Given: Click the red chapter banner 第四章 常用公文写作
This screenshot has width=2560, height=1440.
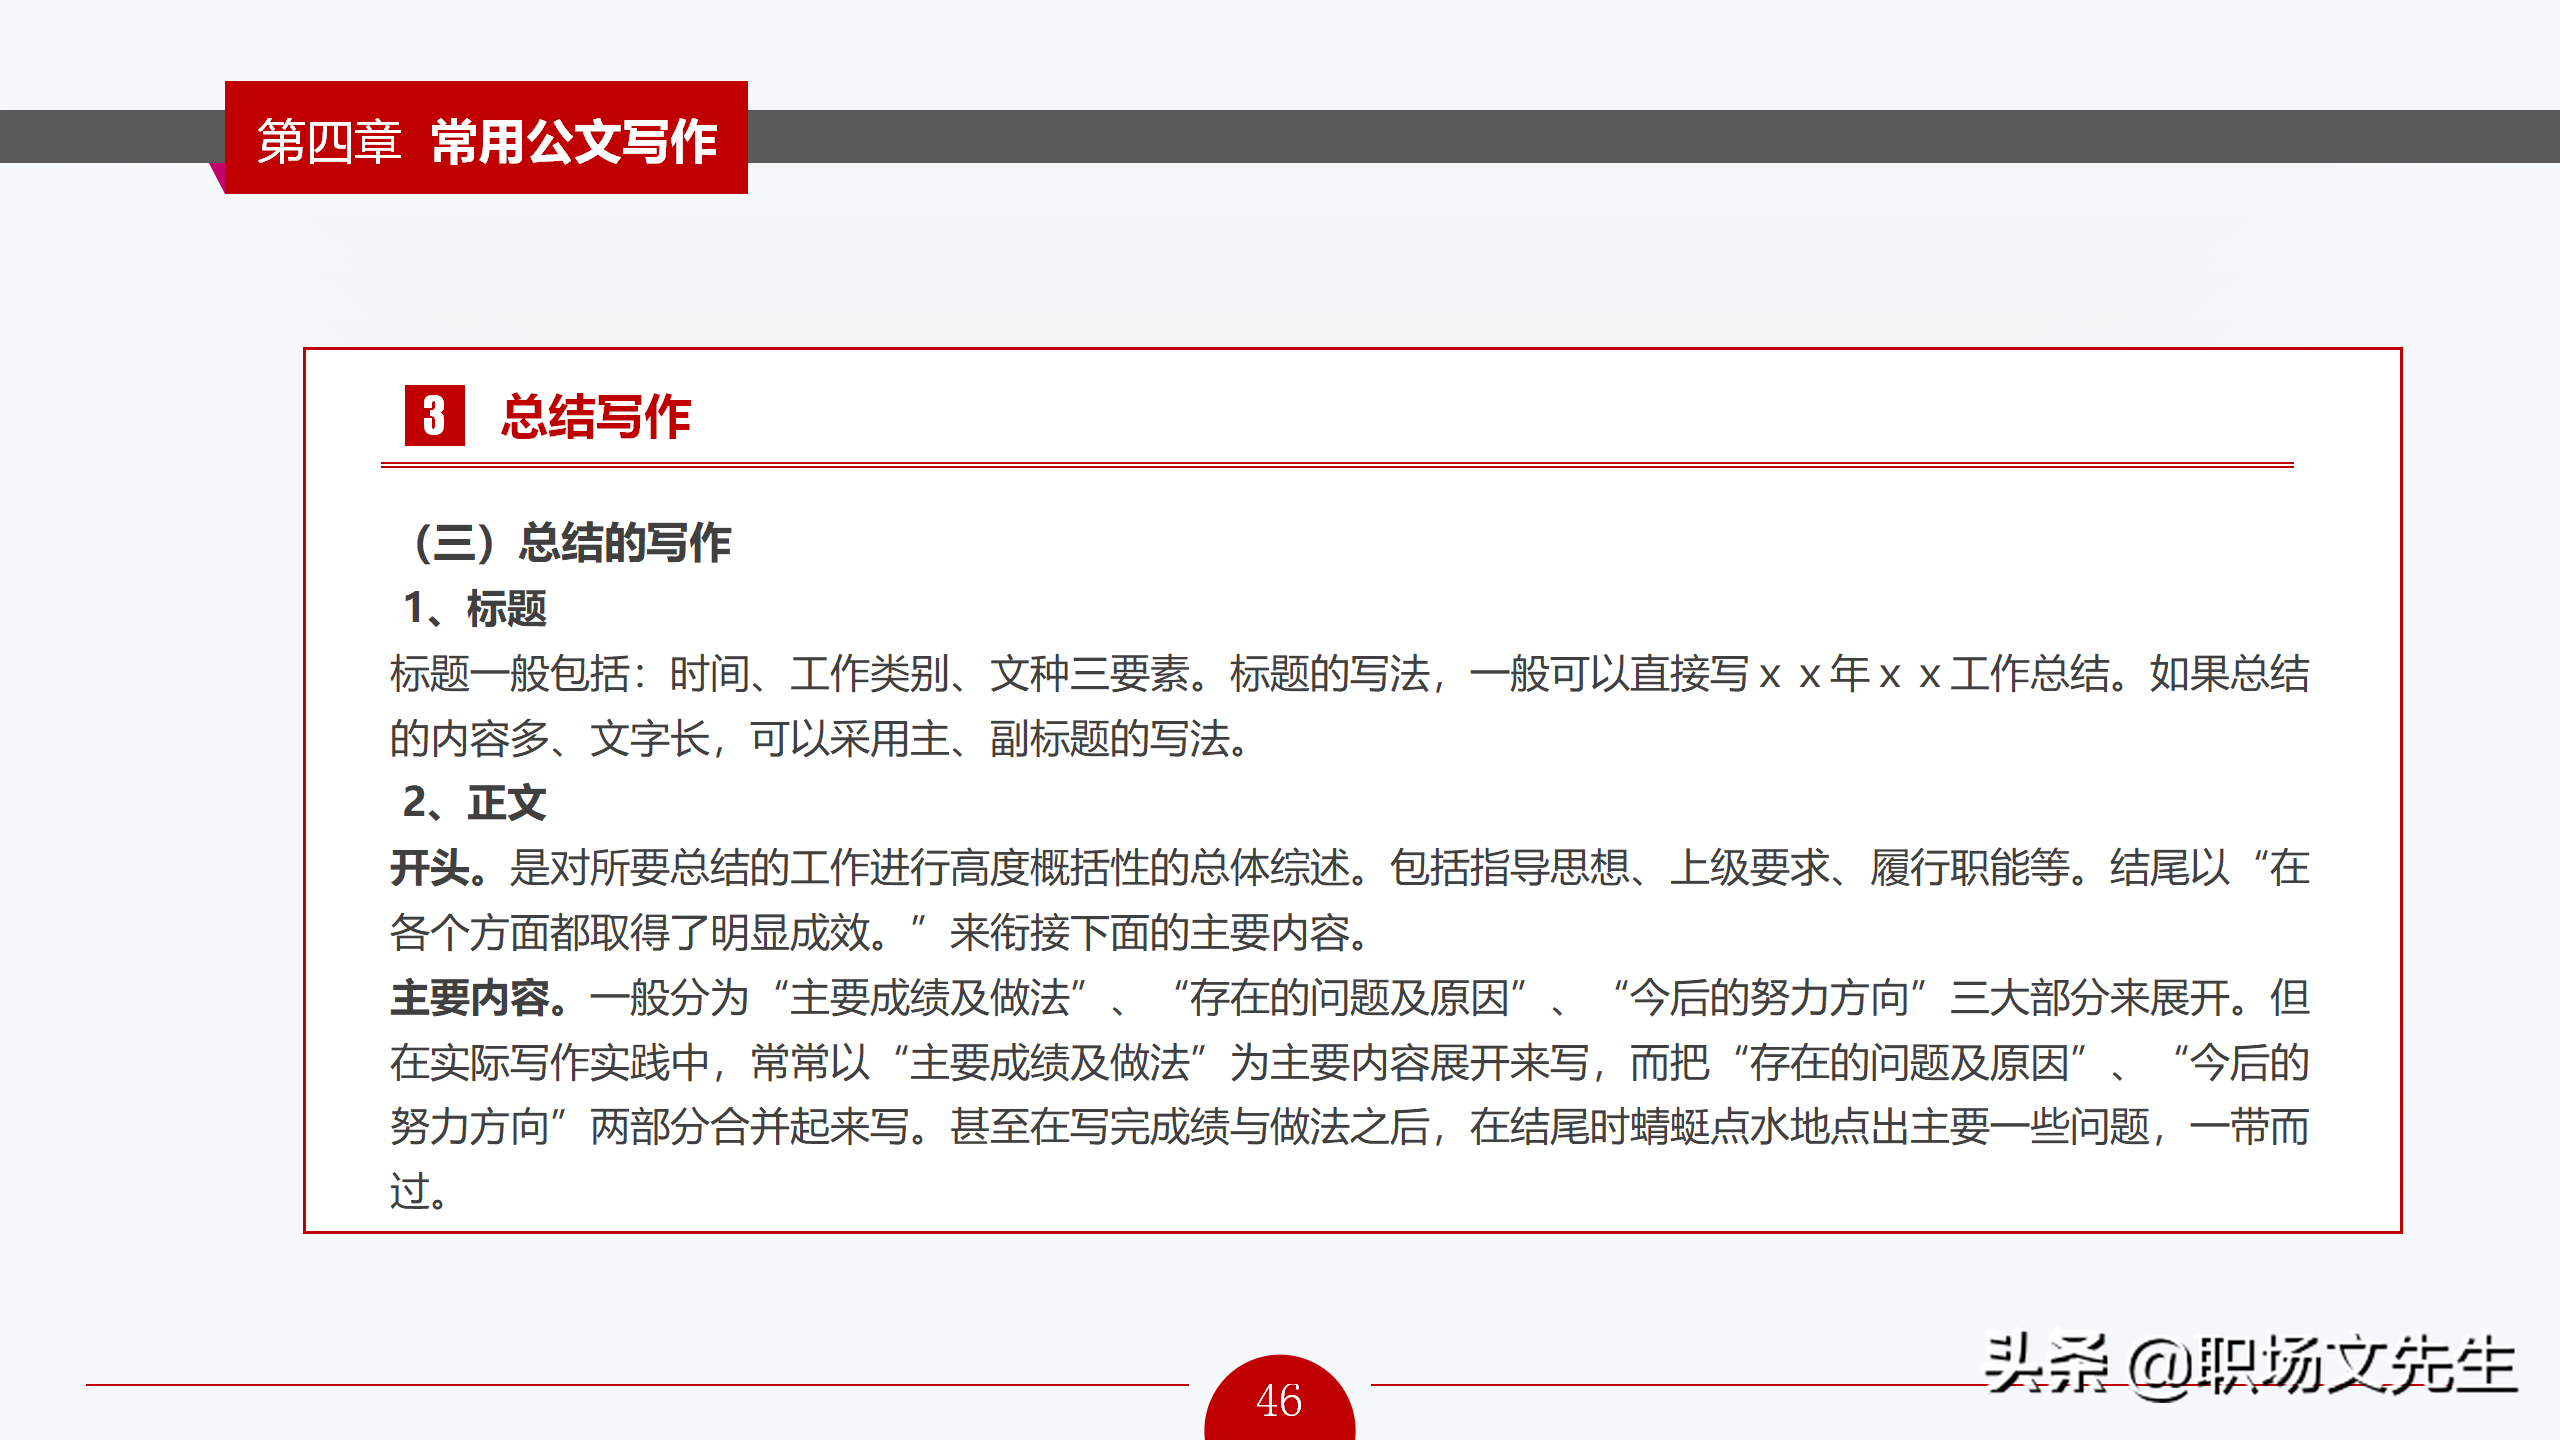Looking at the screenshot, I should pos(486,139).
